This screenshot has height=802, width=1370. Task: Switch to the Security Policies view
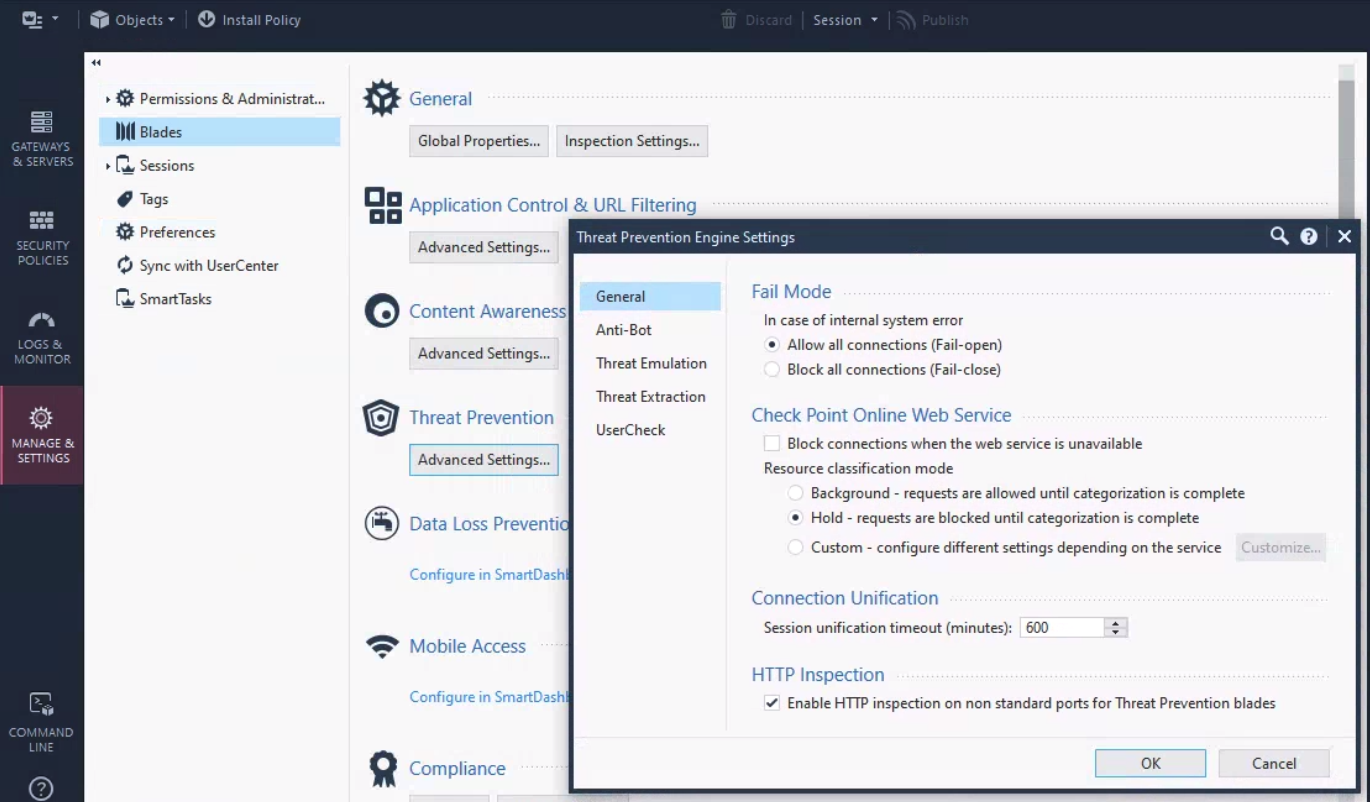[41, 237]
